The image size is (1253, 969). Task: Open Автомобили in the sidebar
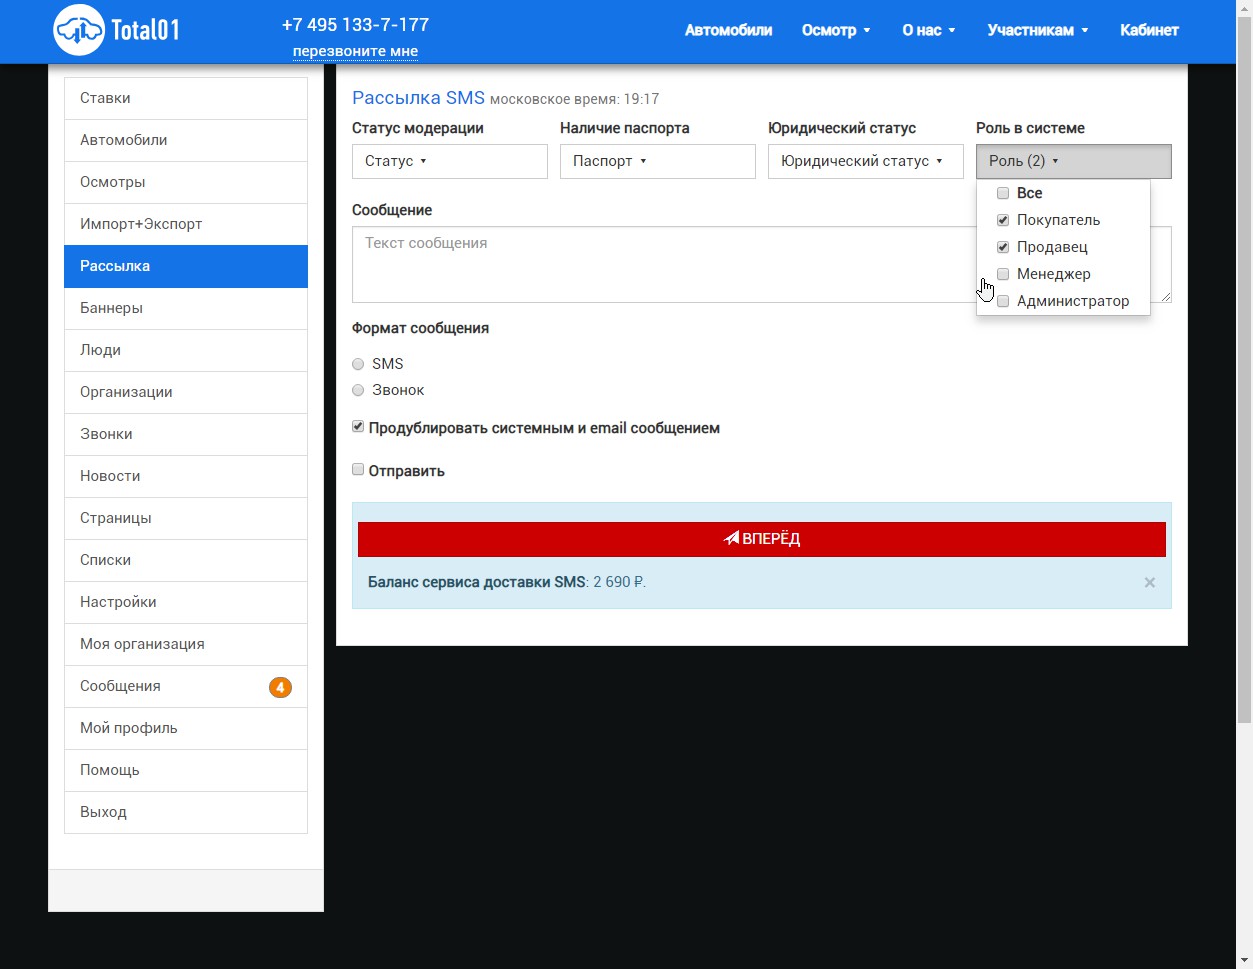pyautogui.click(x=186, y=140)
